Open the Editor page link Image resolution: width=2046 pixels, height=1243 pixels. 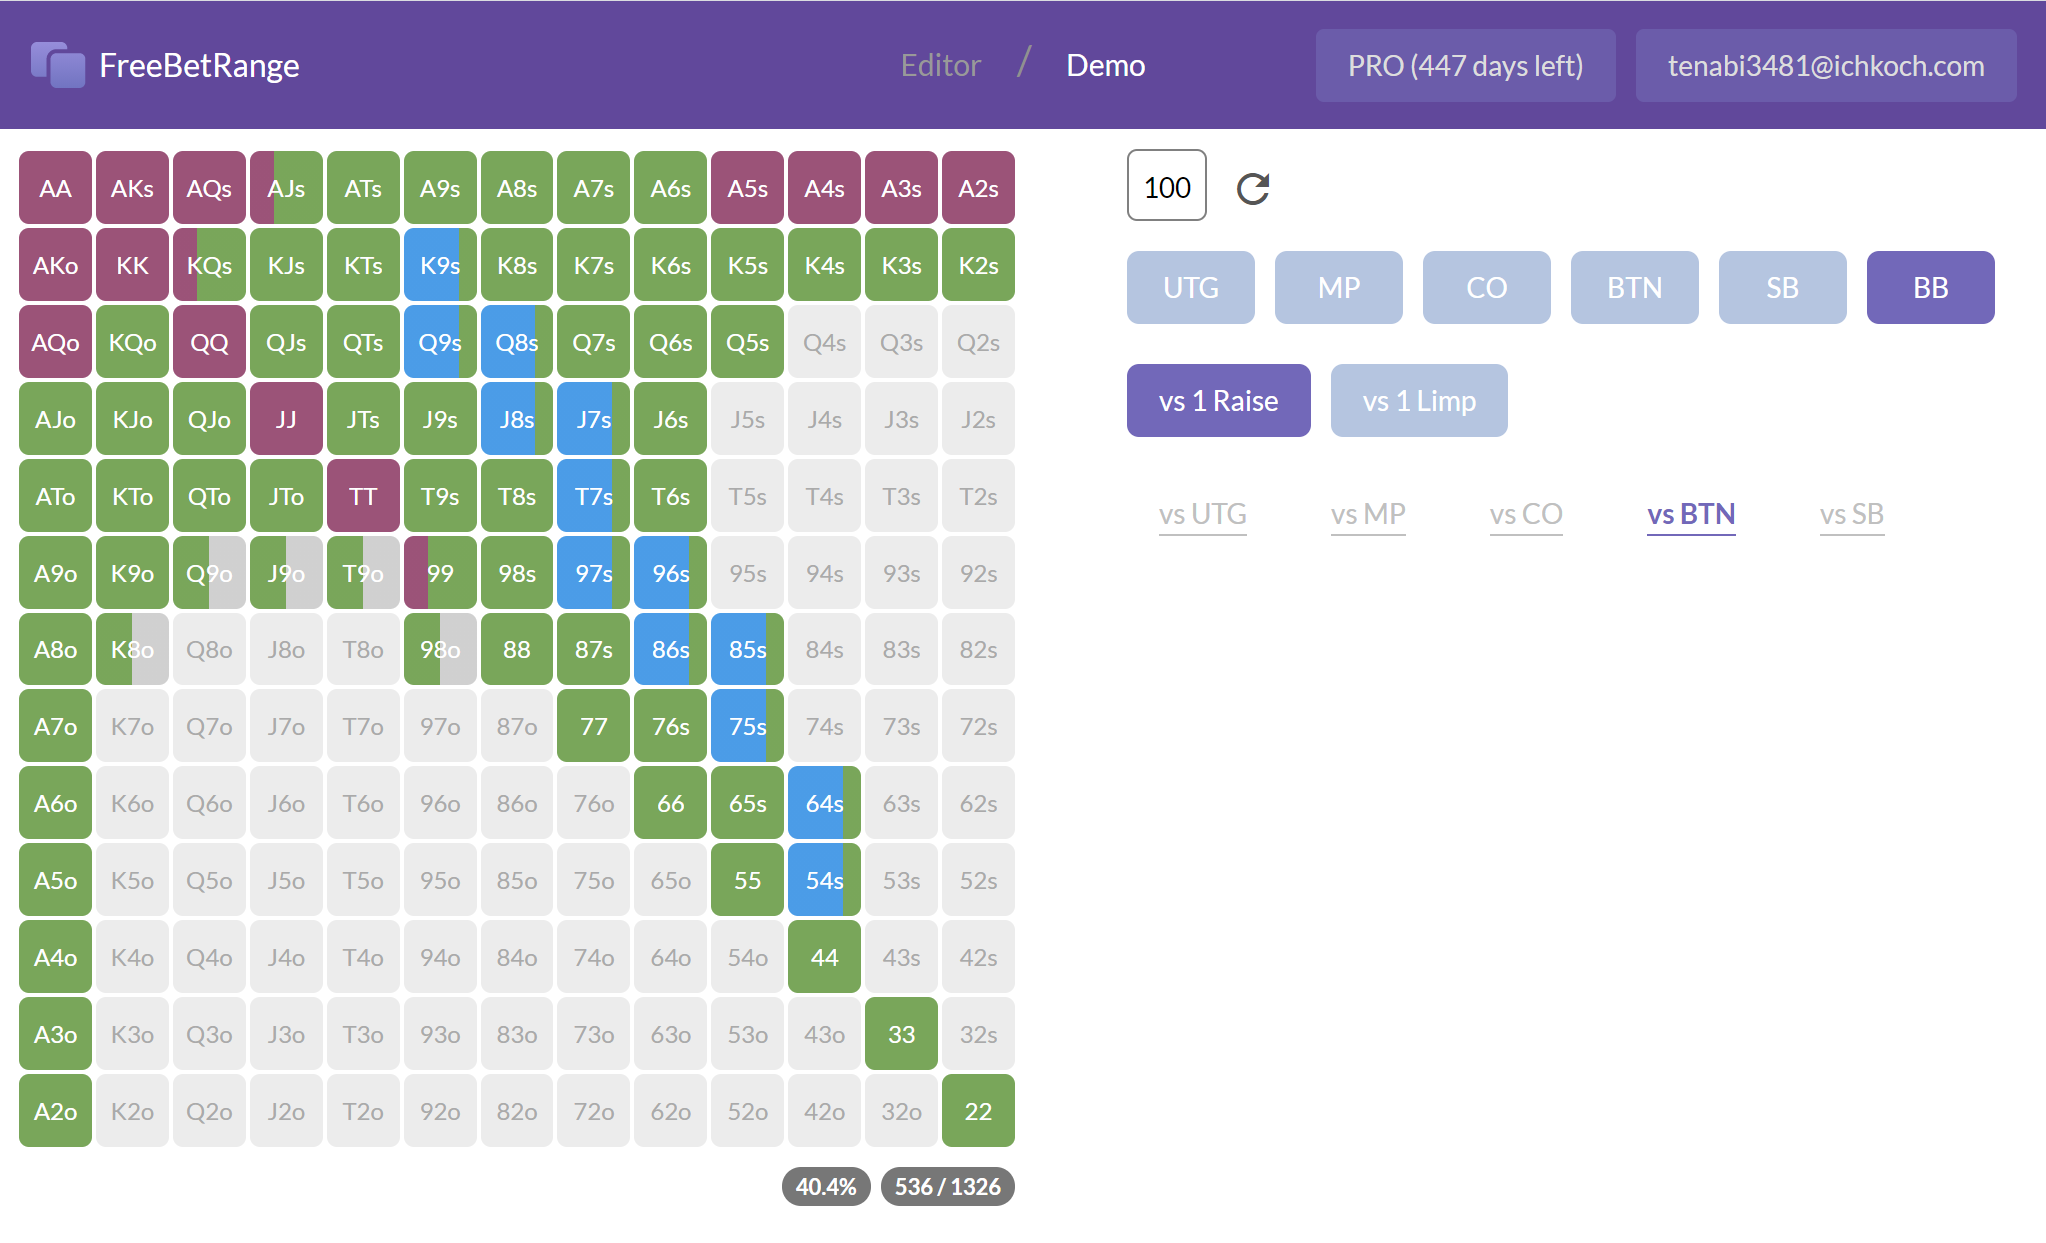940,65
